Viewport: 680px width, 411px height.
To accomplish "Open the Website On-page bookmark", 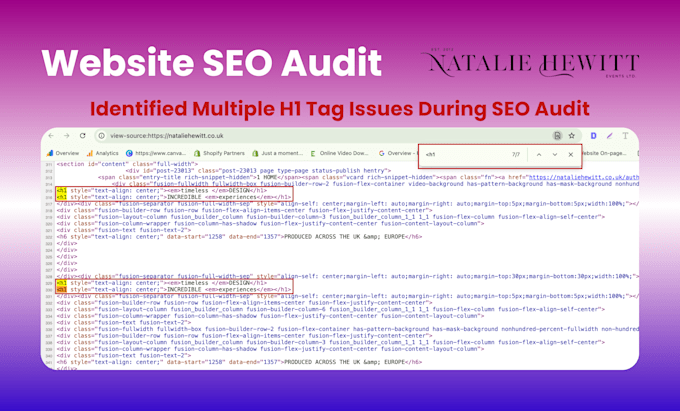I will point(604,153).
